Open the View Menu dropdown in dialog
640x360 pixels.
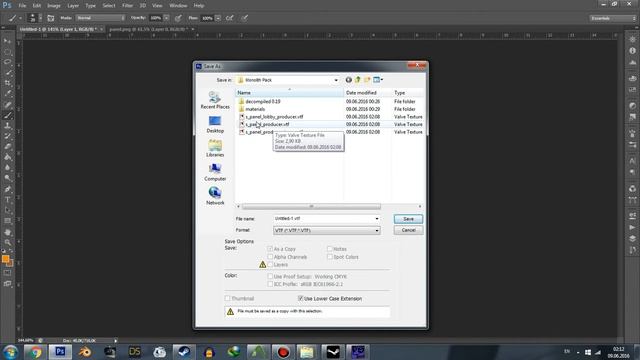point(378,80)
